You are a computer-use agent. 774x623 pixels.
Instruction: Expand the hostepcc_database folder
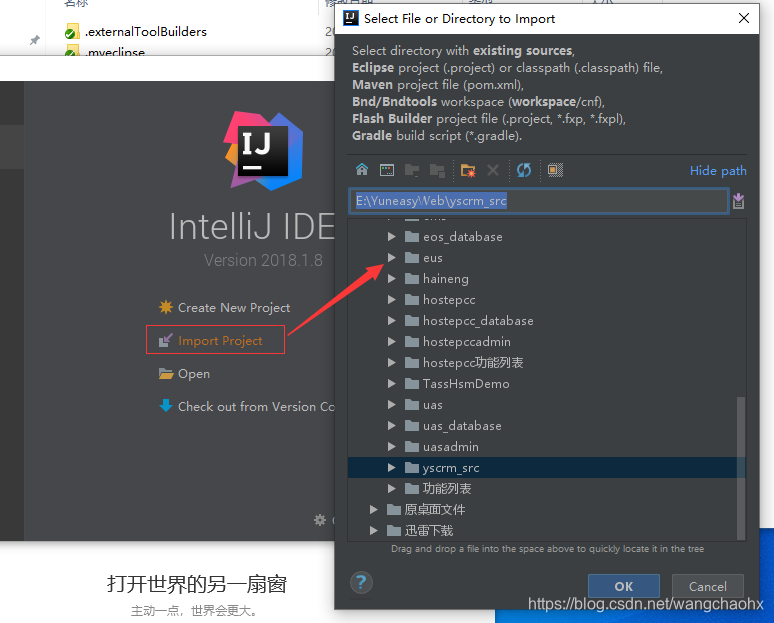(x=391, y=320)
